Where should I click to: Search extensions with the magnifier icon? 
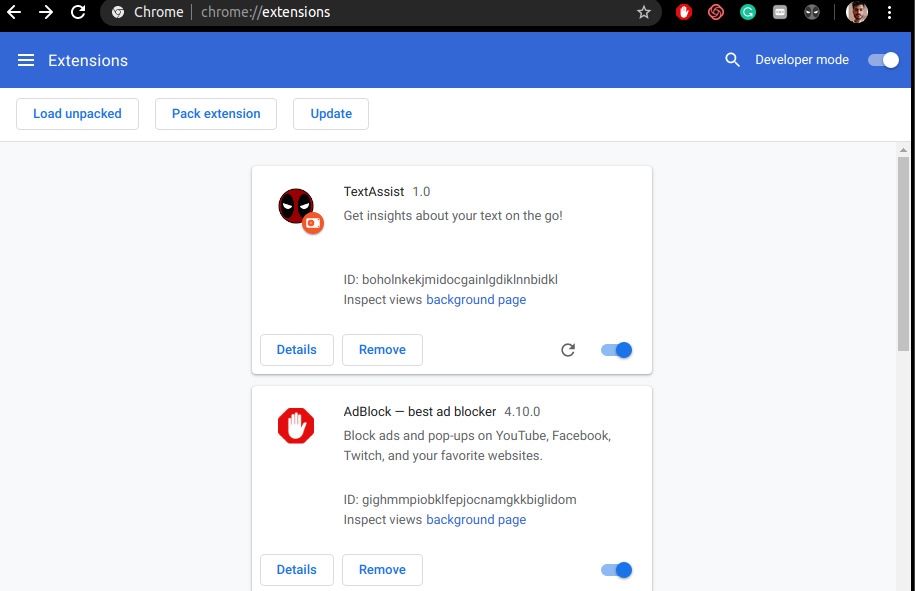[x=732, y=60]
